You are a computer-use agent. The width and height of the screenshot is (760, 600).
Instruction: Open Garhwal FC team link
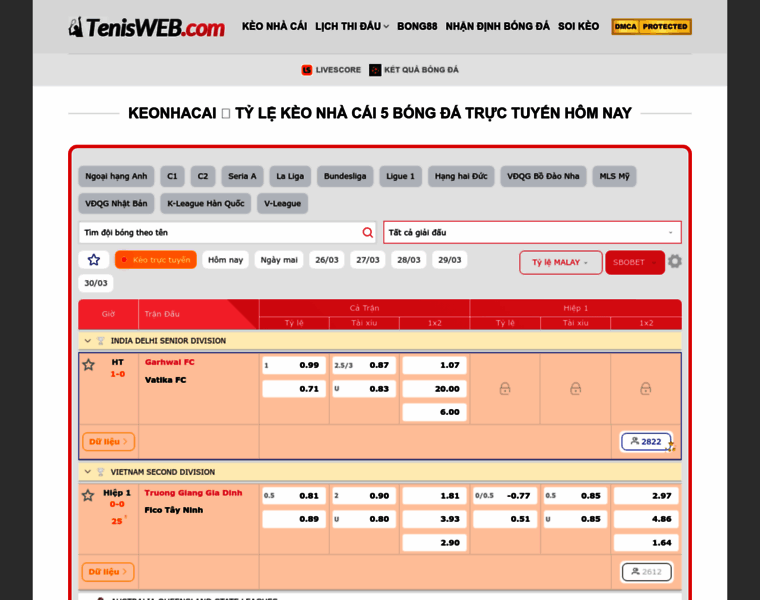(170, 362)
